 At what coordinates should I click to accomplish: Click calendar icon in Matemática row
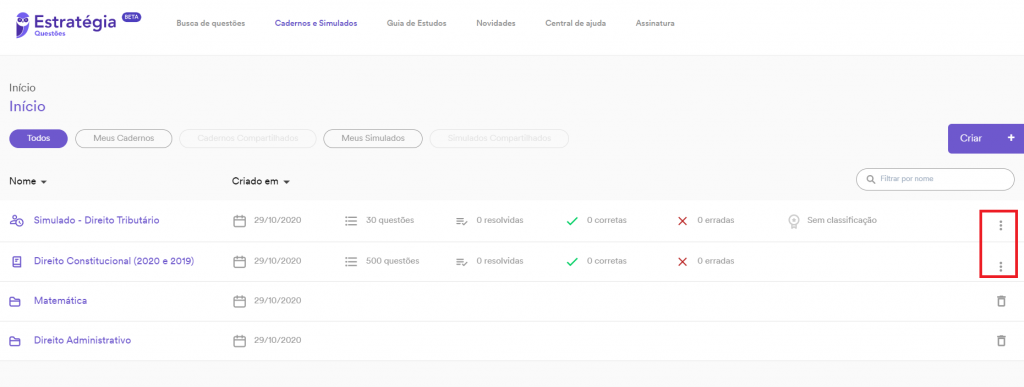coord(240,302)
